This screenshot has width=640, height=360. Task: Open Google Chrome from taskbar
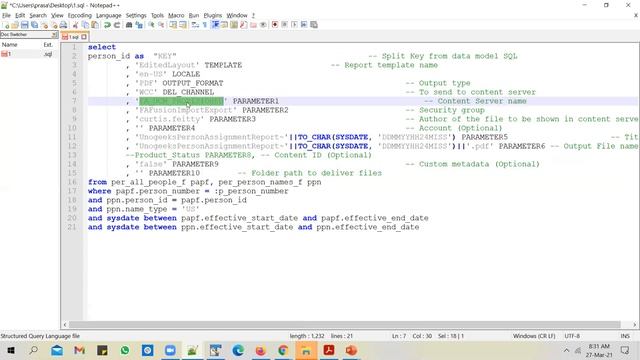click(283, 350)
